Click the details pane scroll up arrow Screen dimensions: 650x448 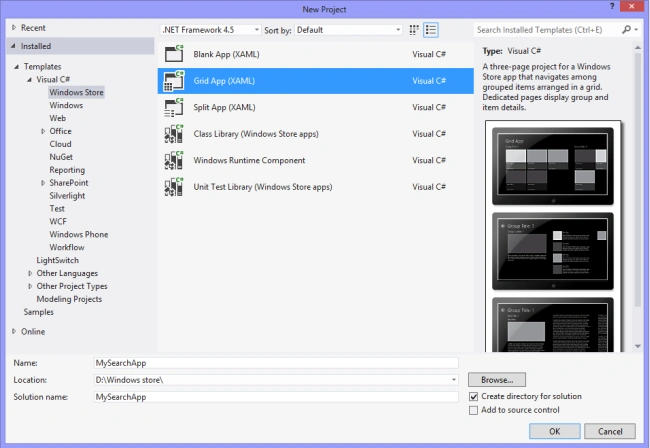[638, 48]
